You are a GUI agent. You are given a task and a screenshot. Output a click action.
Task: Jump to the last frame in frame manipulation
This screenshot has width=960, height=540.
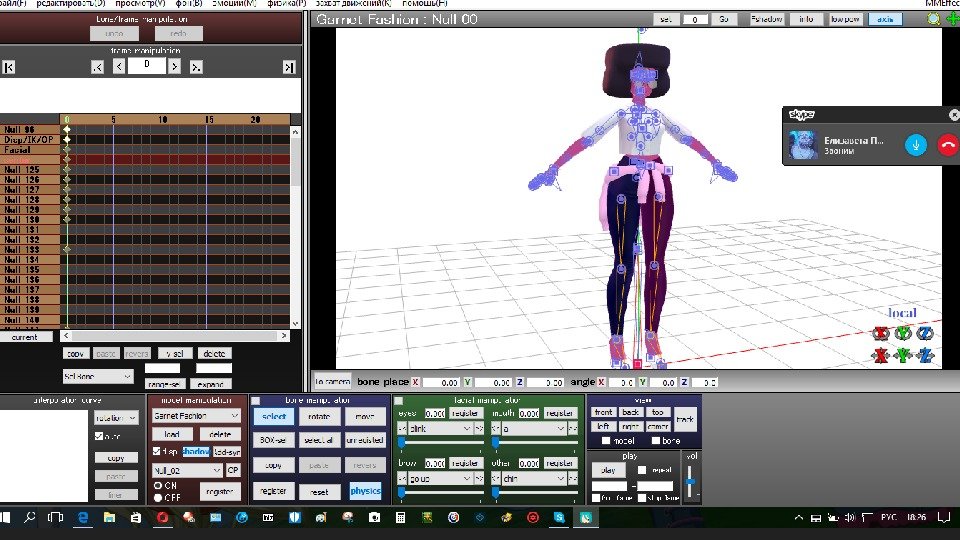pos(289,67)
